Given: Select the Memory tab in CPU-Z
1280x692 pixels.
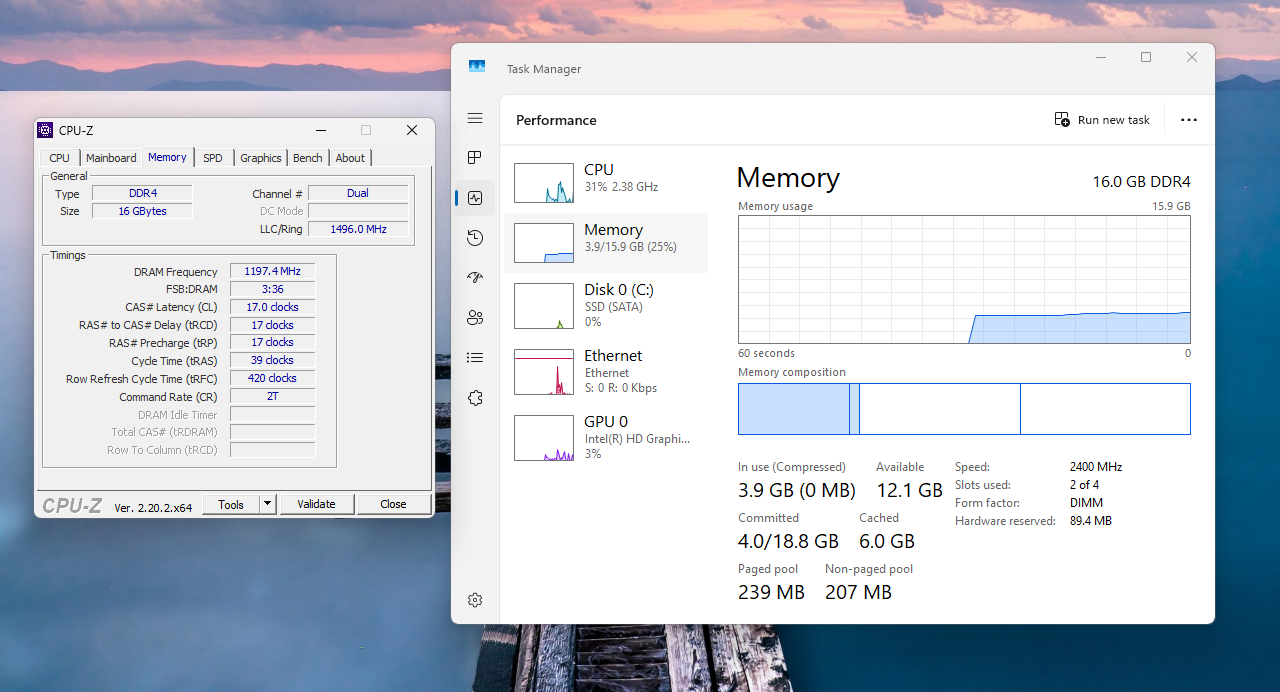Looking at the screenshot, I should [x=167, y=157].
